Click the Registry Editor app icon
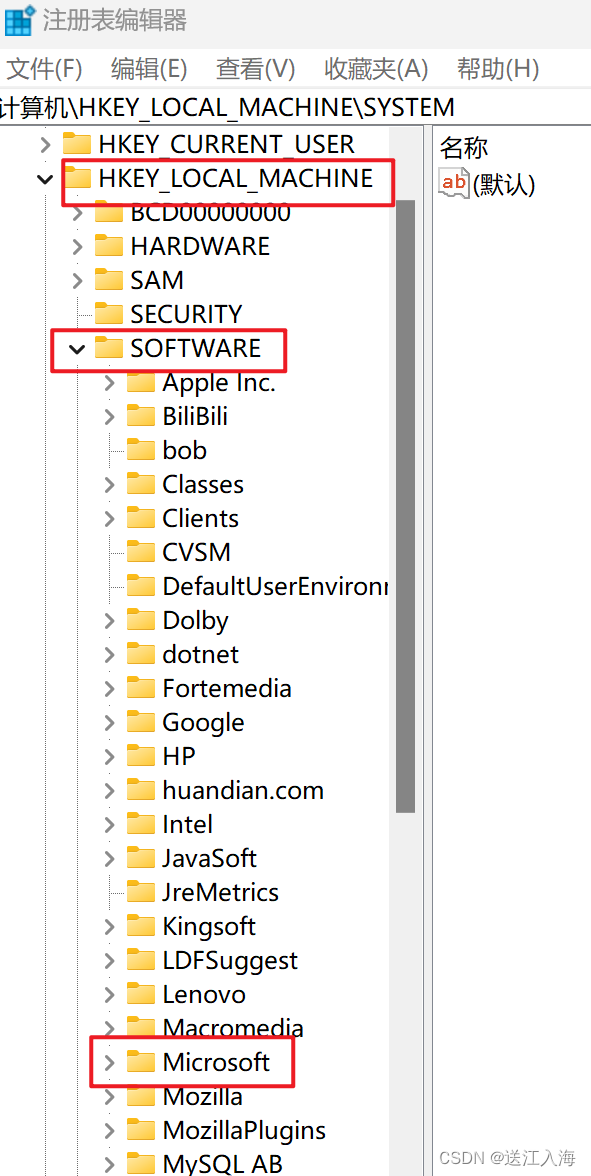 pyautogui.click(x=19, y=20)
